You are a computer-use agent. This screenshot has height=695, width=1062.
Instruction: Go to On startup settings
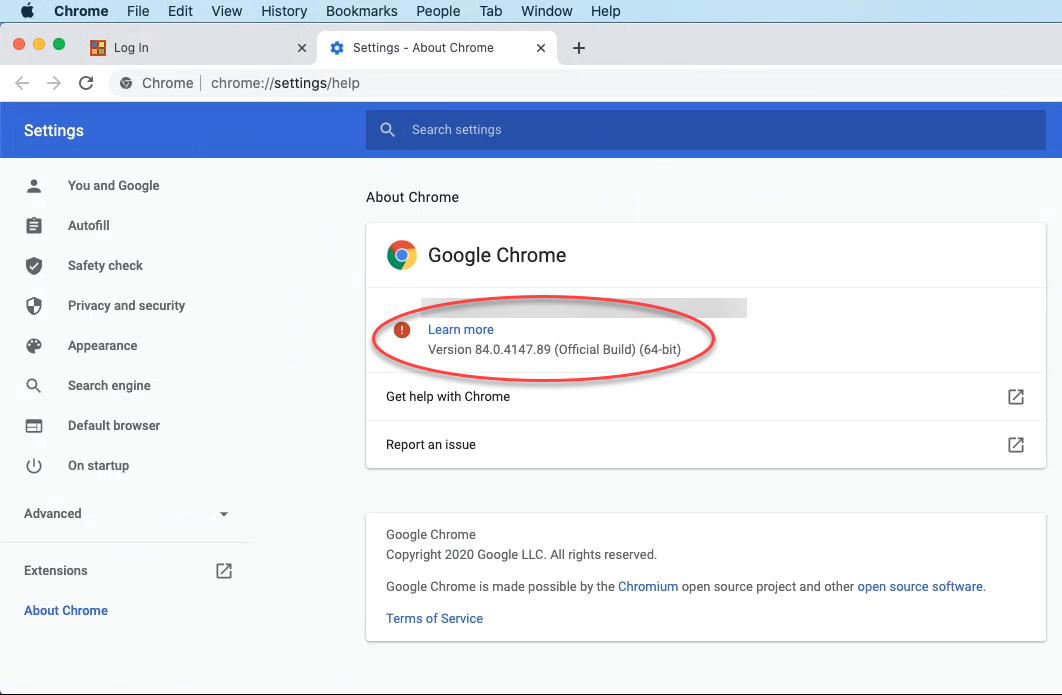click(x=98, y=465)
